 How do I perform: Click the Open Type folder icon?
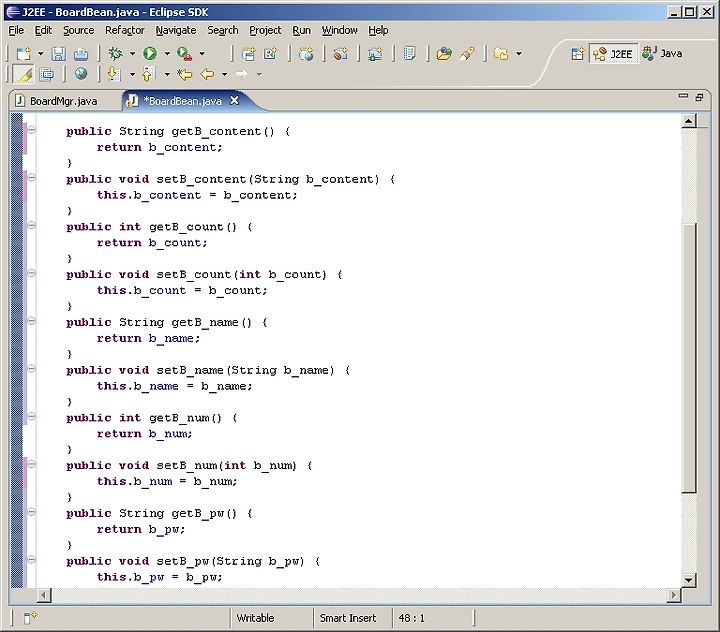coord(444,54)
